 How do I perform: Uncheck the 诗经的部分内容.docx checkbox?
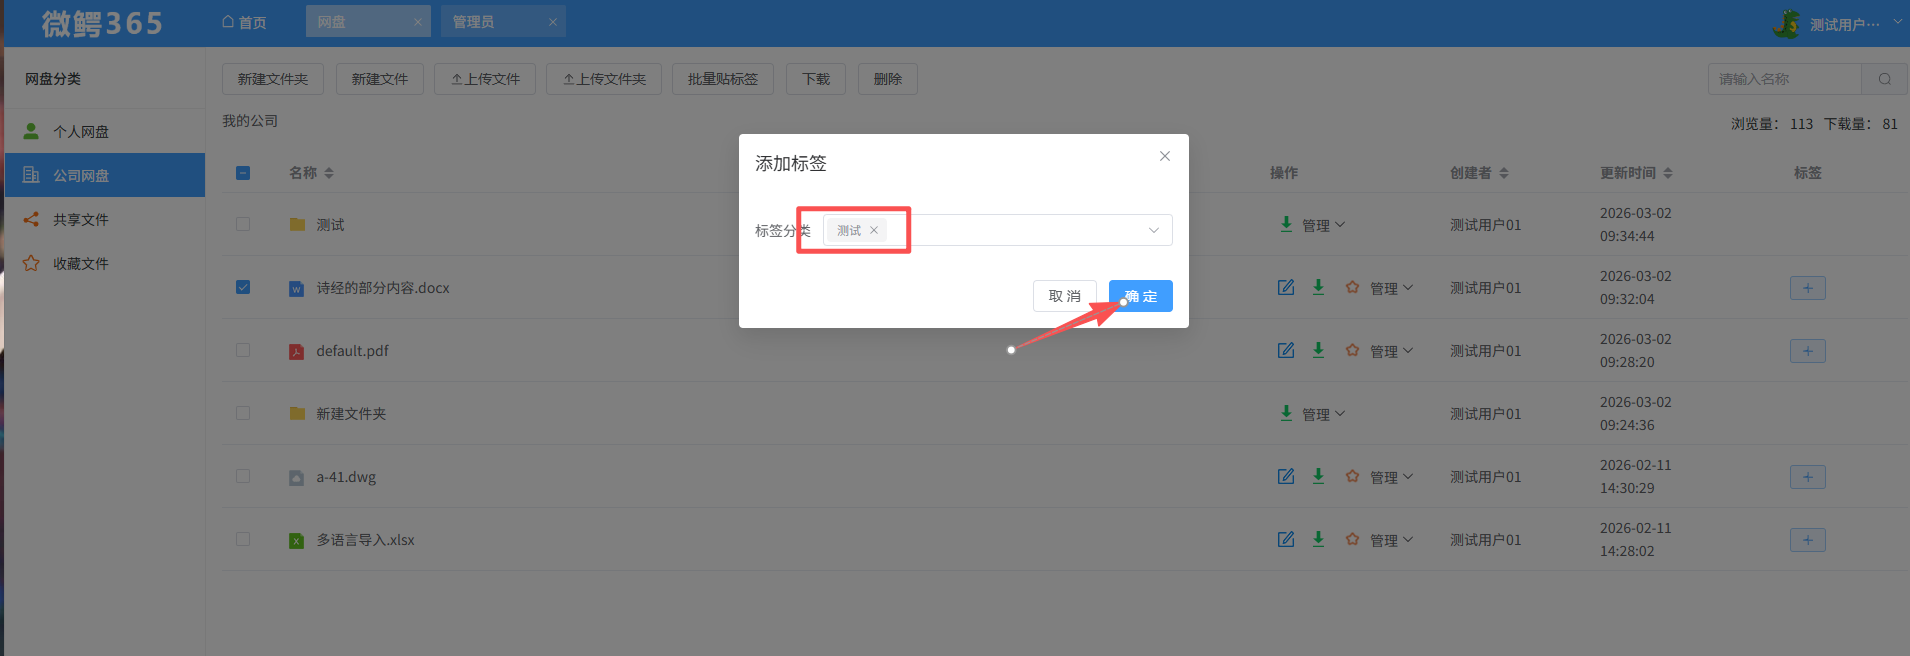pyautogui.click(x=243, y=287)
